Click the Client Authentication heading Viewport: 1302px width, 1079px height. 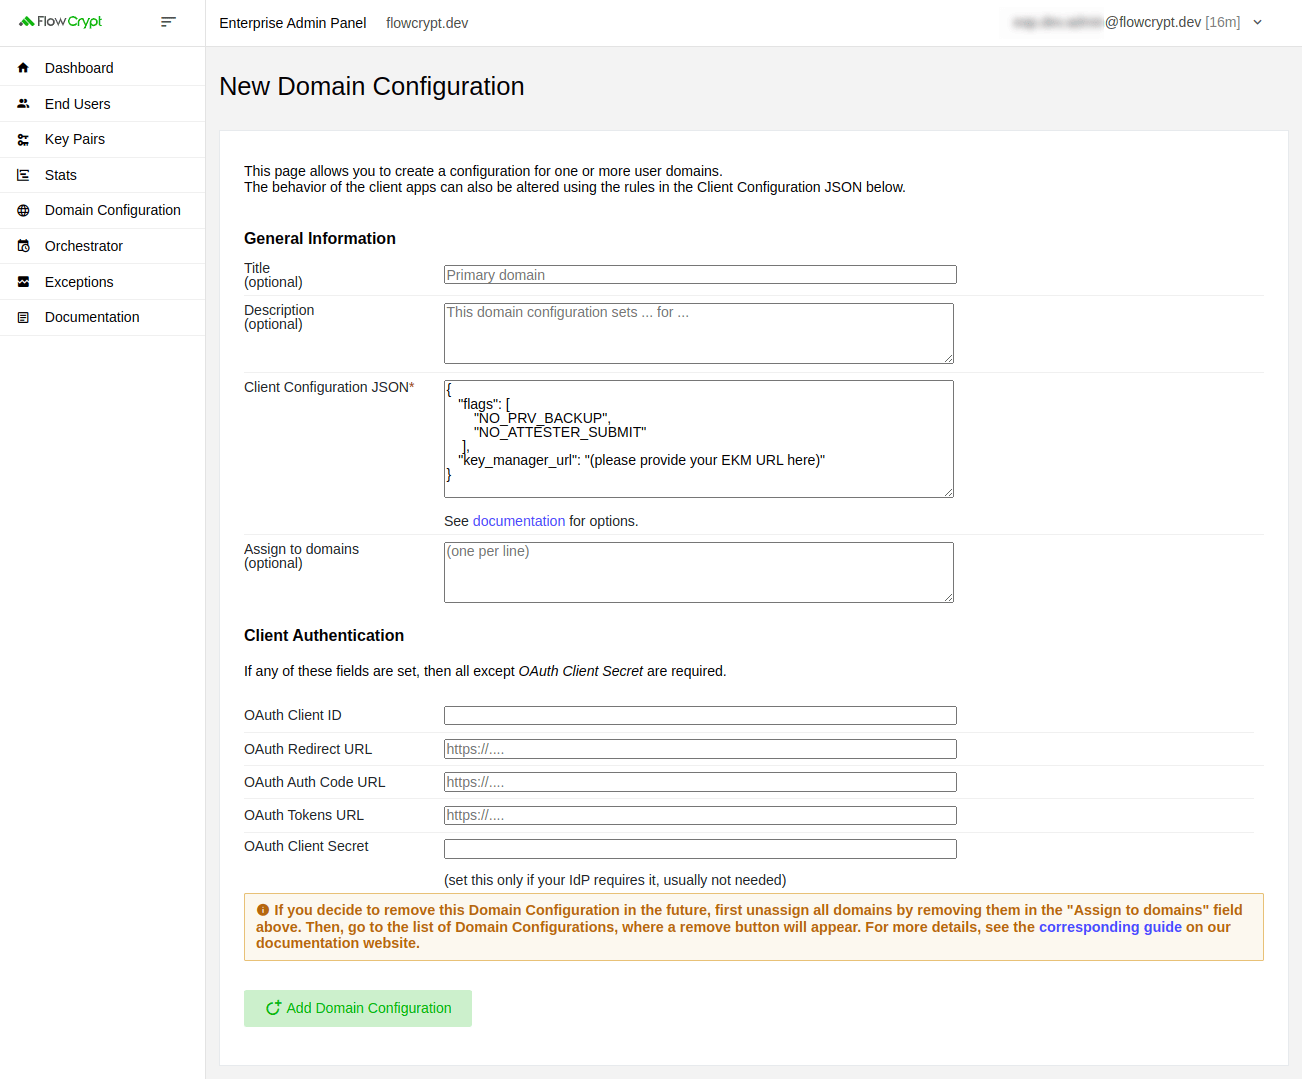(324, 635)
